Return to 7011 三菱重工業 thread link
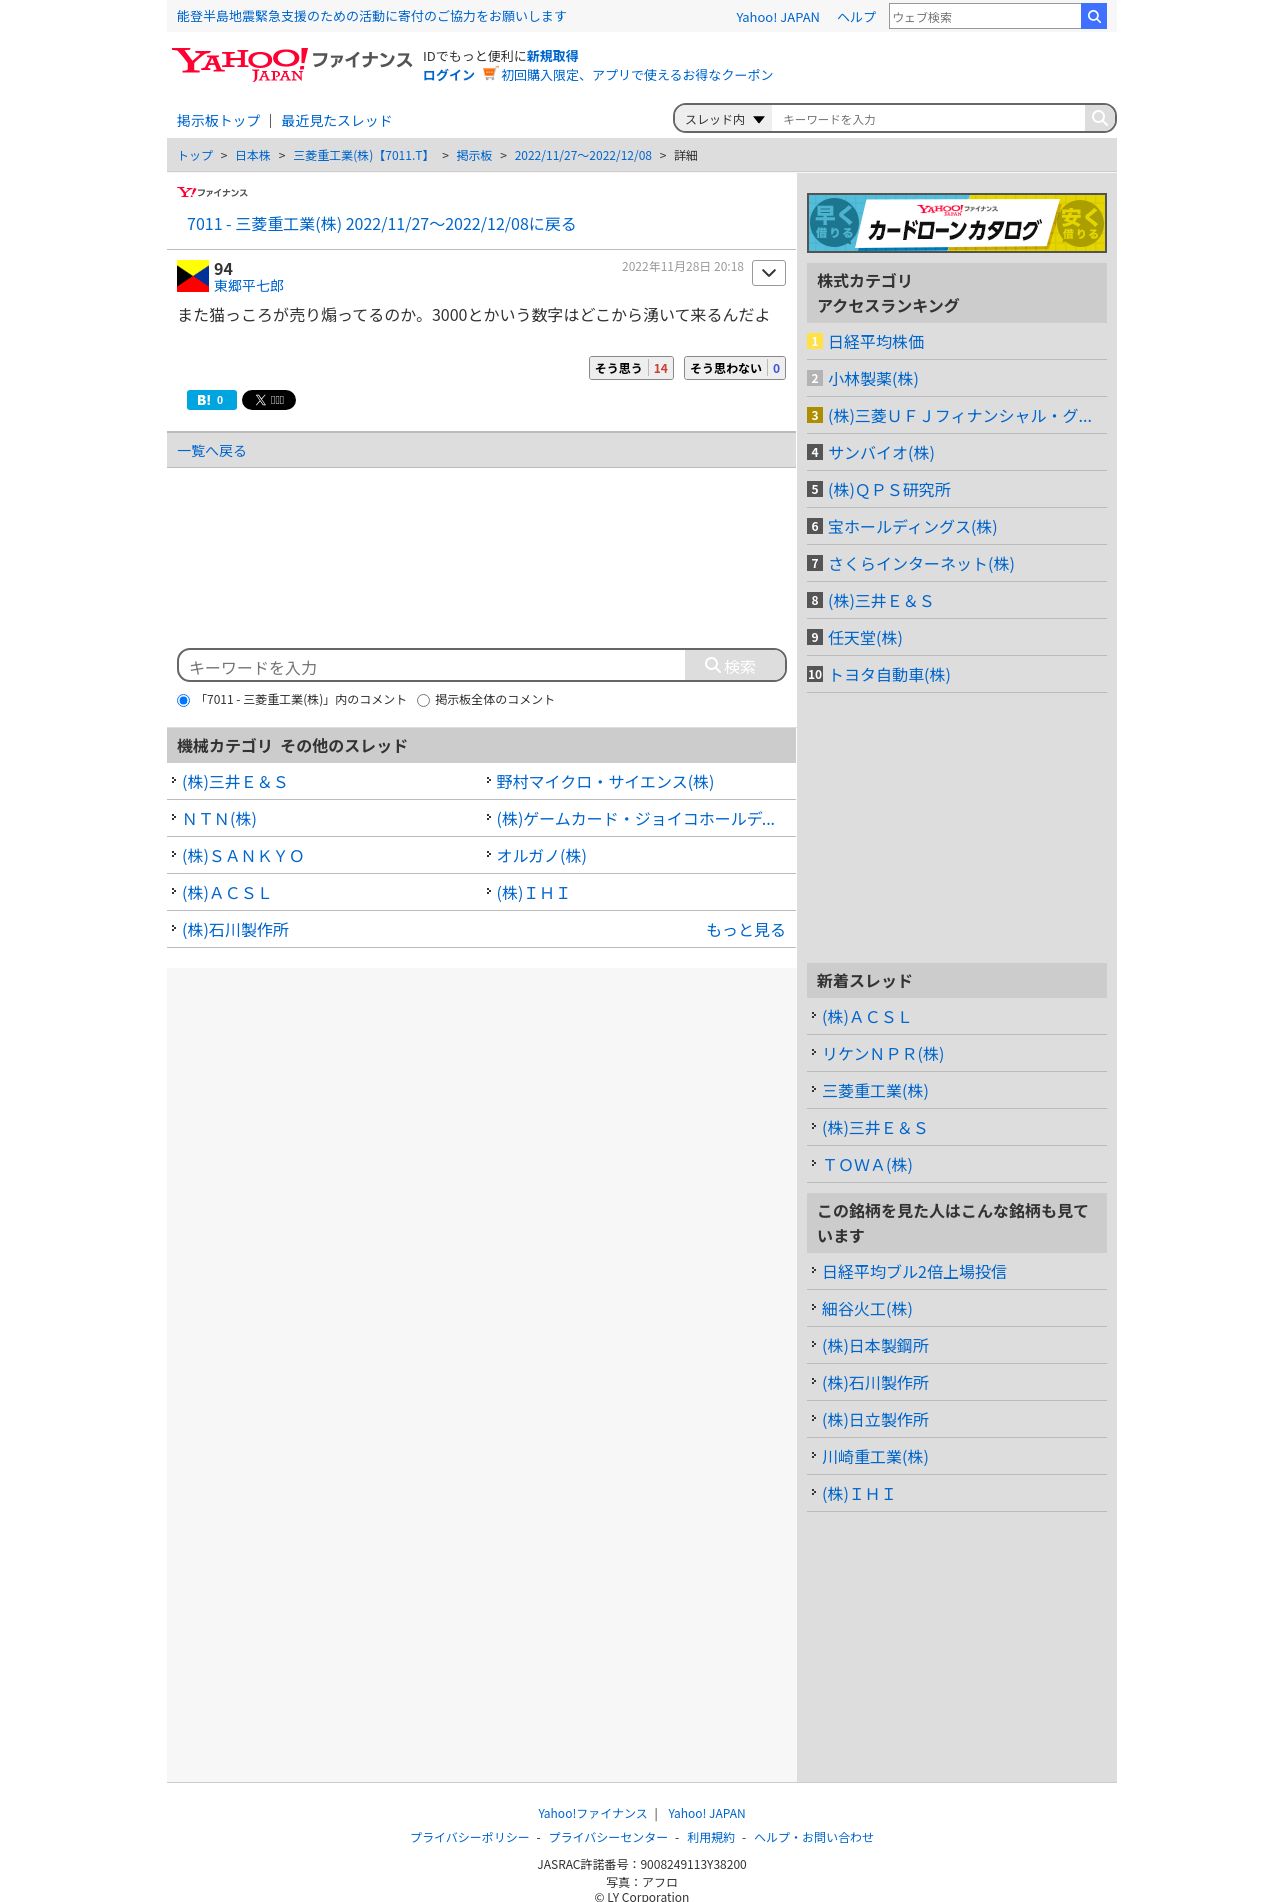The image size is (1284, 1902). click(381, 224)
